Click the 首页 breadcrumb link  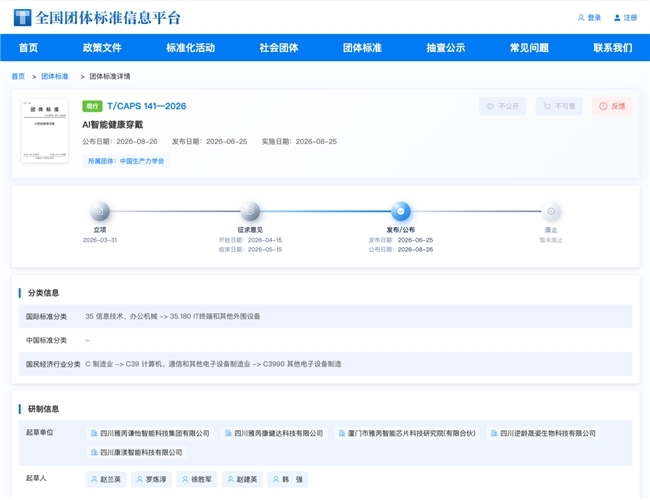18,76
